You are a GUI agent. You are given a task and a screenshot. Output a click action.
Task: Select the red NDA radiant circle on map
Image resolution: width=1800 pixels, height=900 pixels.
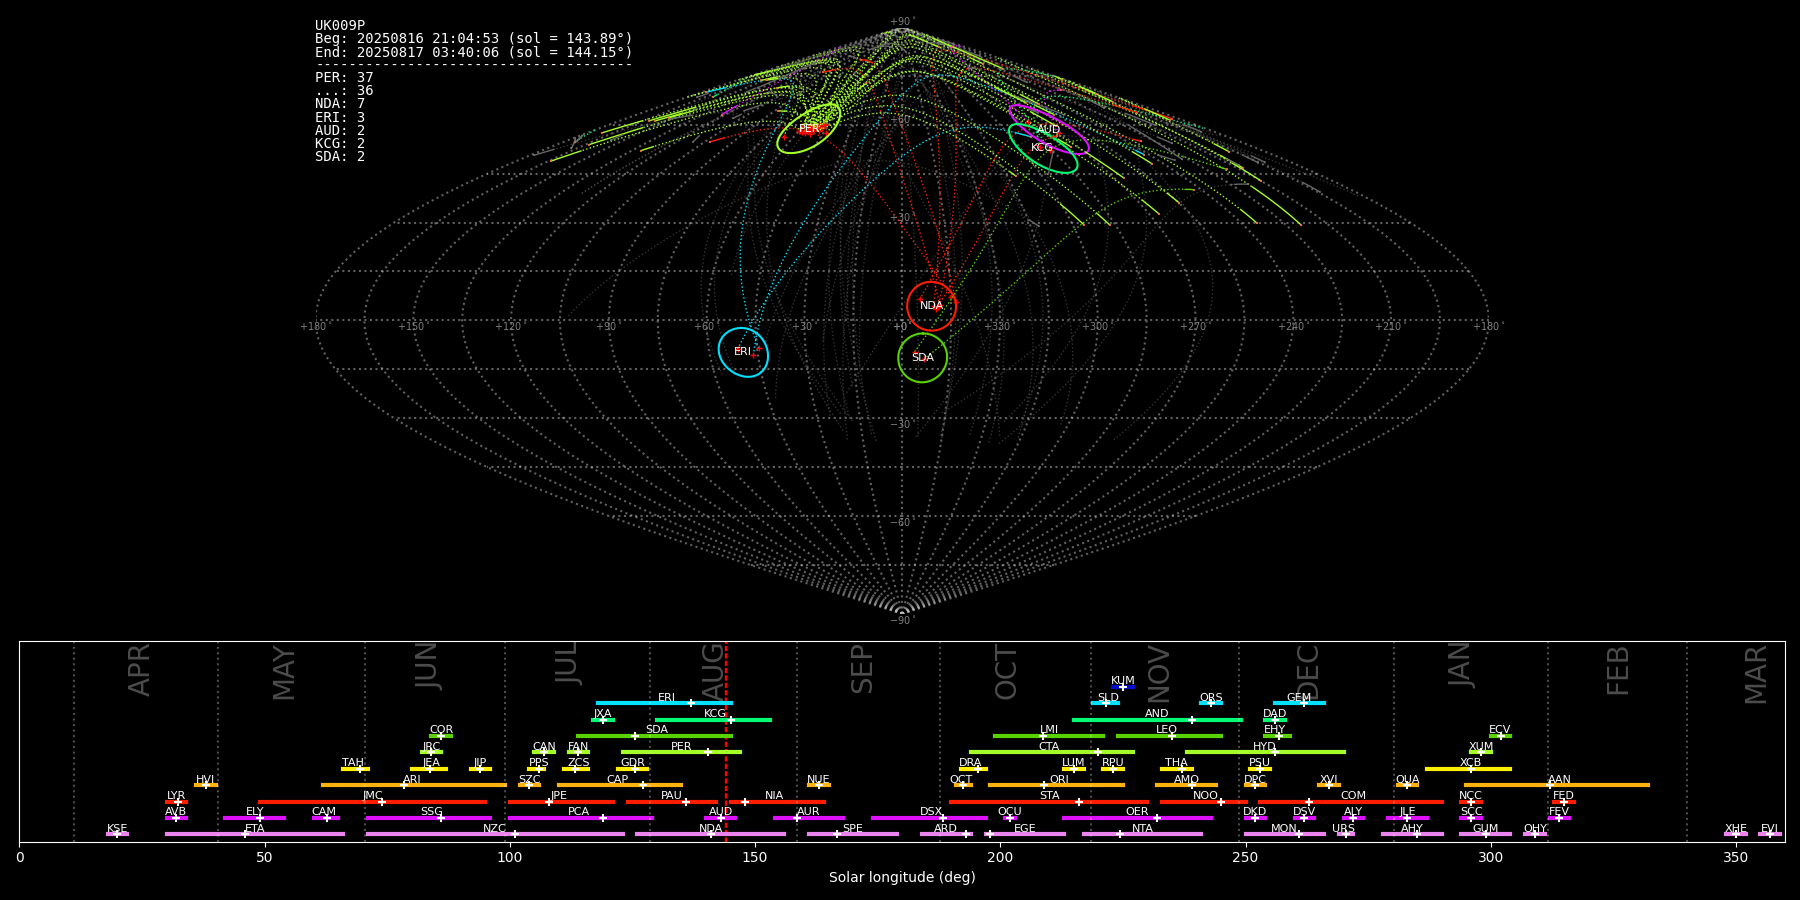pyautogui.click(x=931, y=306)
